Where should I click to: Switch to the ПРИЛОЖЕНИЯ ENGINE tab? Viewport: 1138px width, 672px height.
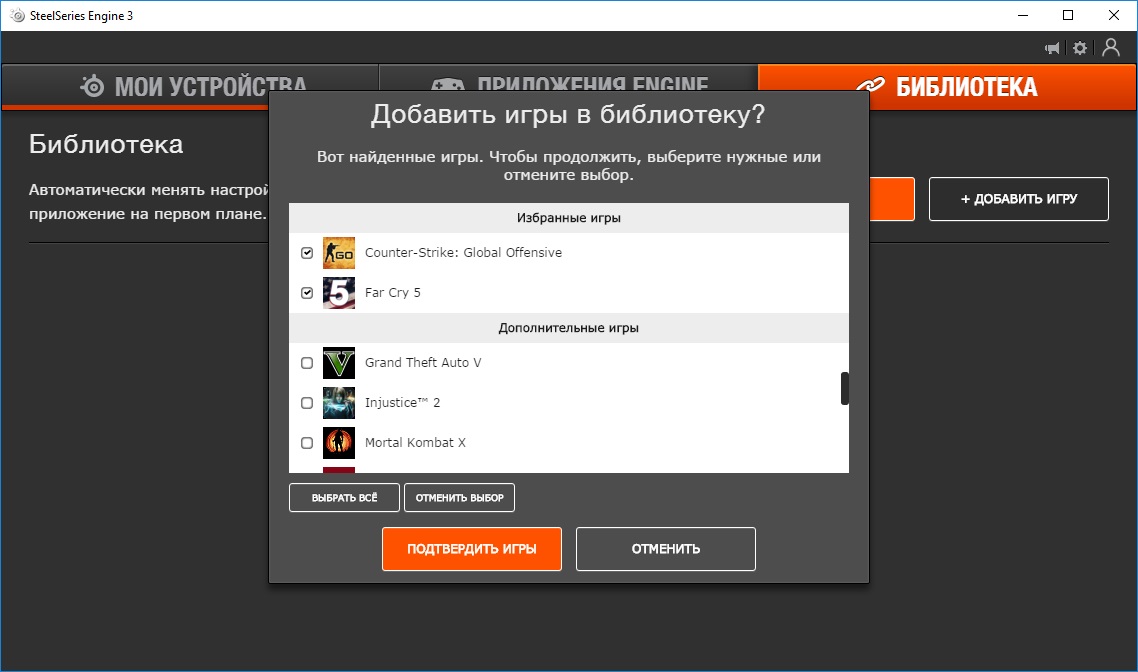click(x=568, y=78)
